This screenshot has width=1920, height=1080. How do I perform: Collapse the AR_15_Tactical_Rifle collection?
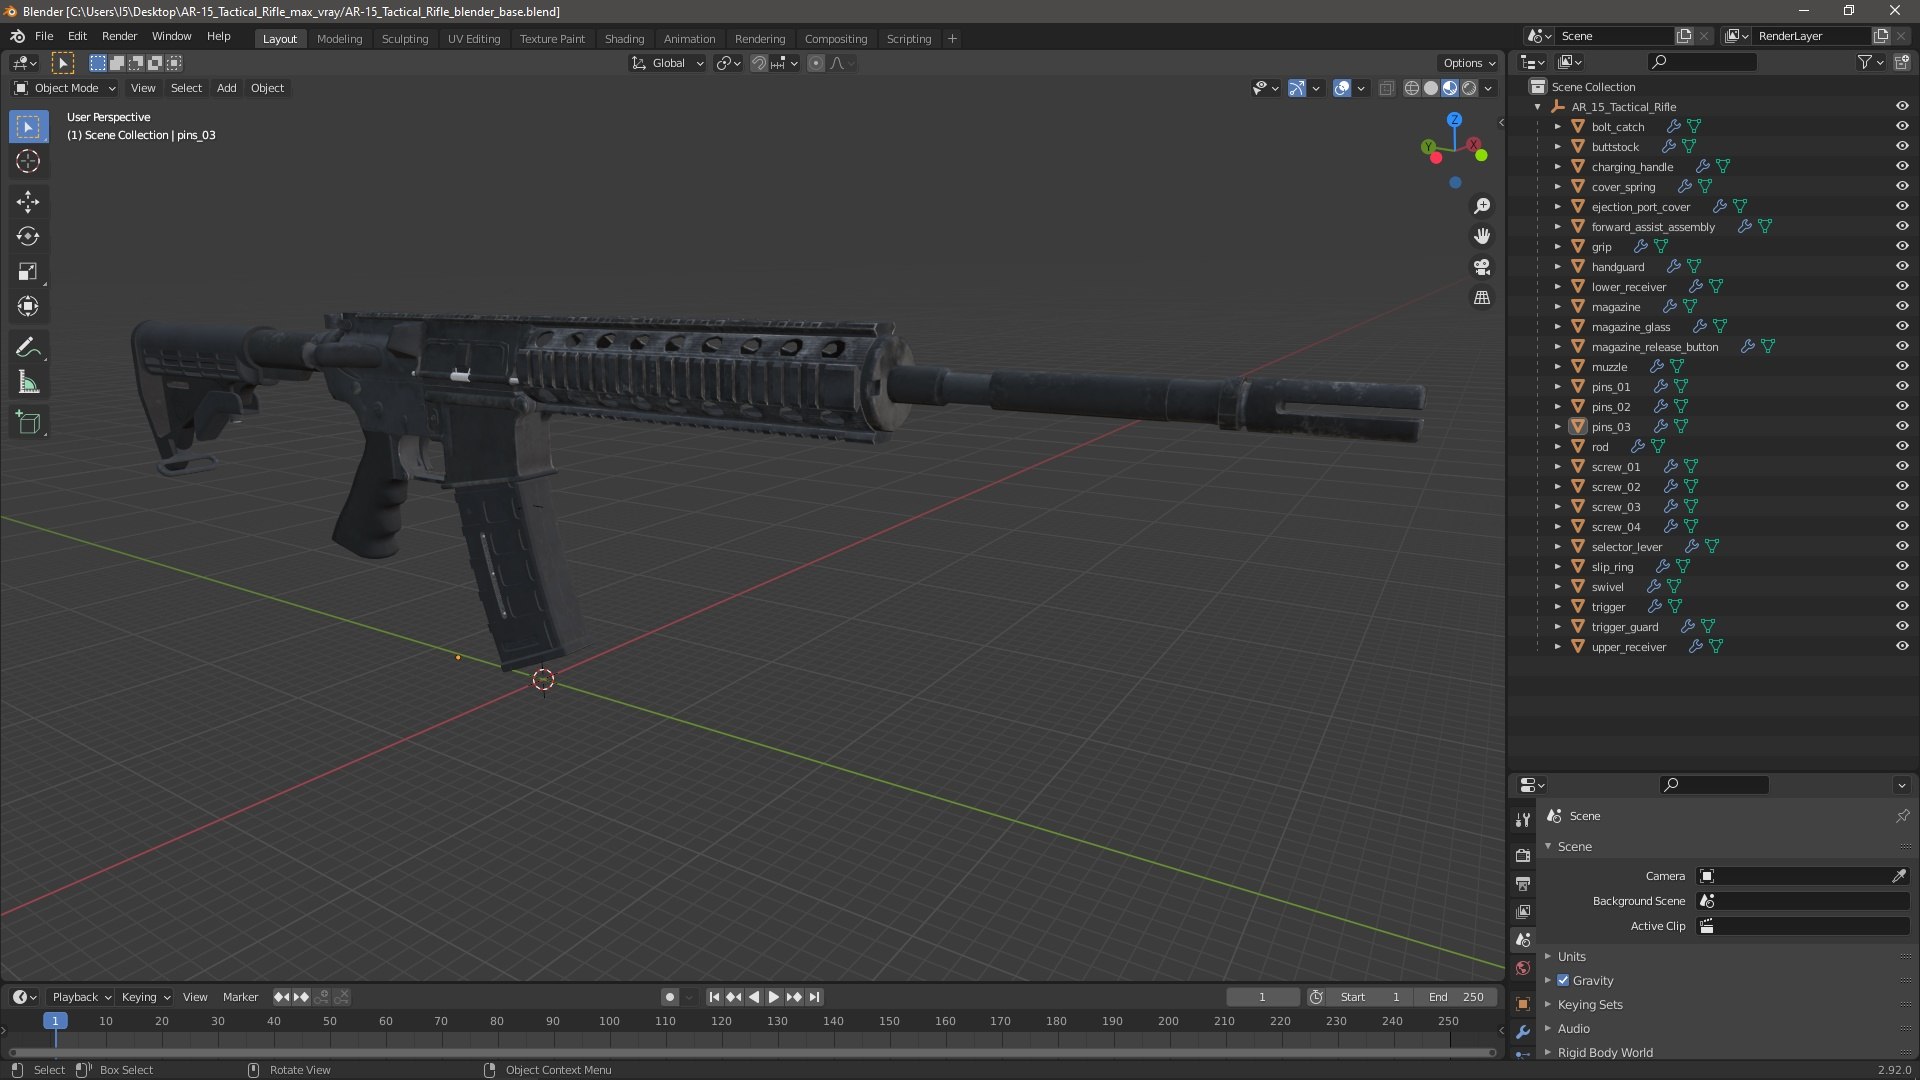[x=1538, y=107]
